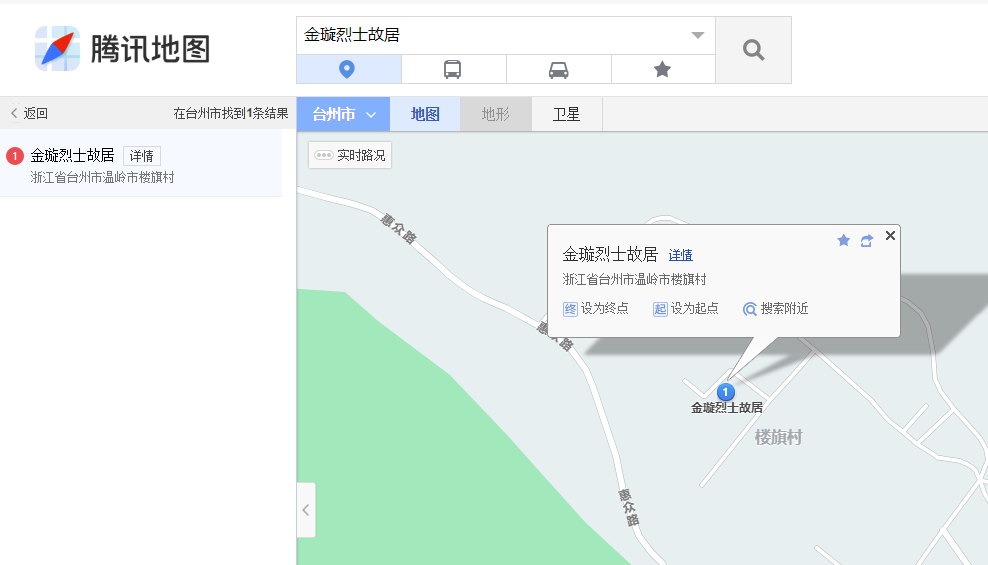The image size is (988, 565).
Task: Click the magnifier search button
Action: 753,50
